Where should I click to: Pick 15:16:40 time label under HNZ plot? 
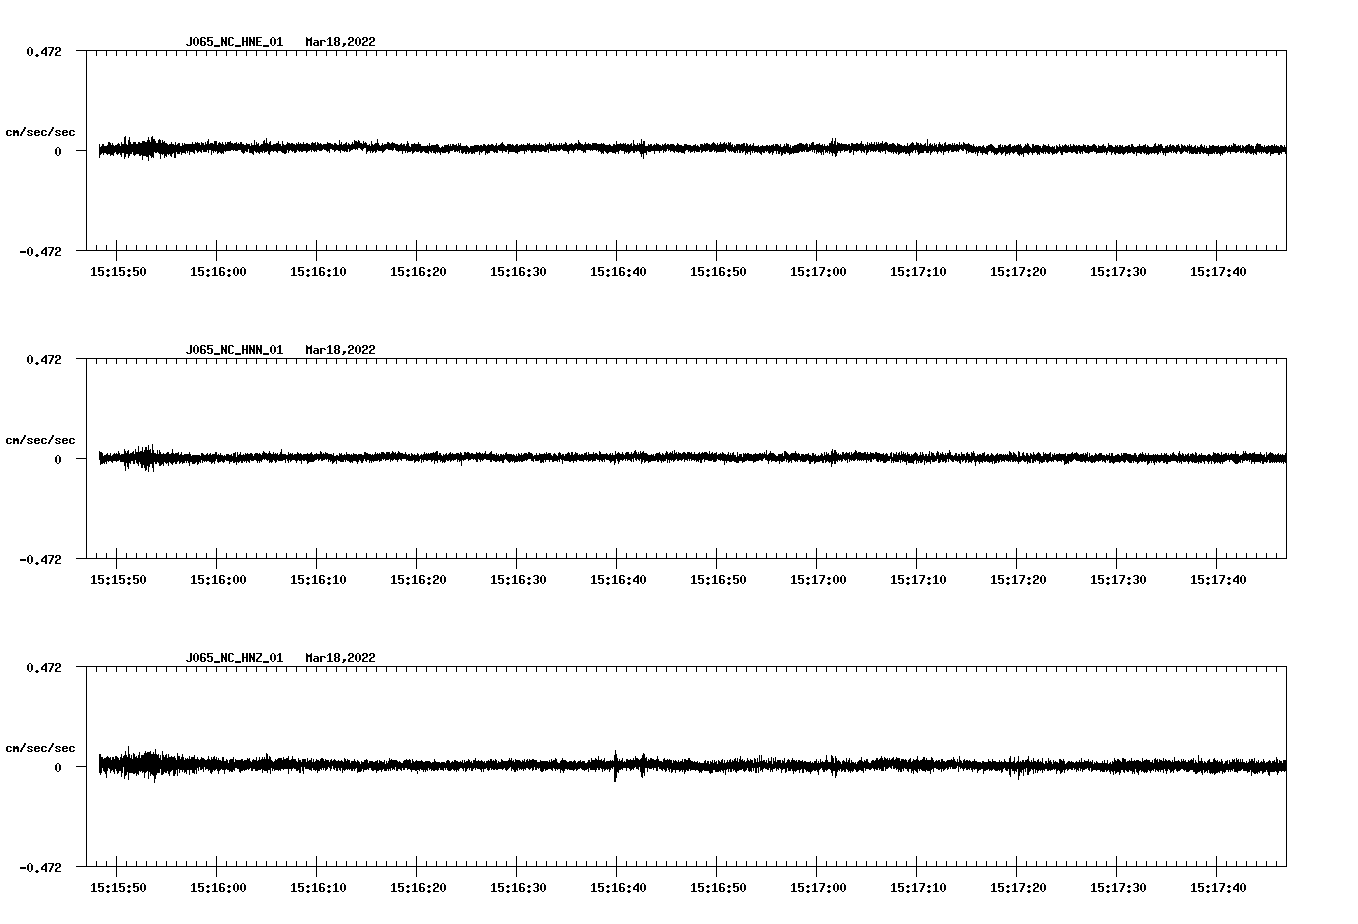coord(618,888)
